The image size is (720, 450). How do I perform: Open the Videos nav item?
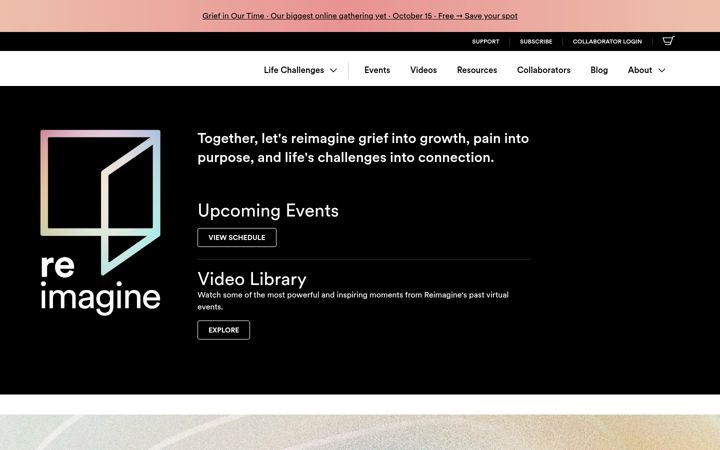pyautogui.click(x=423, y=70)
